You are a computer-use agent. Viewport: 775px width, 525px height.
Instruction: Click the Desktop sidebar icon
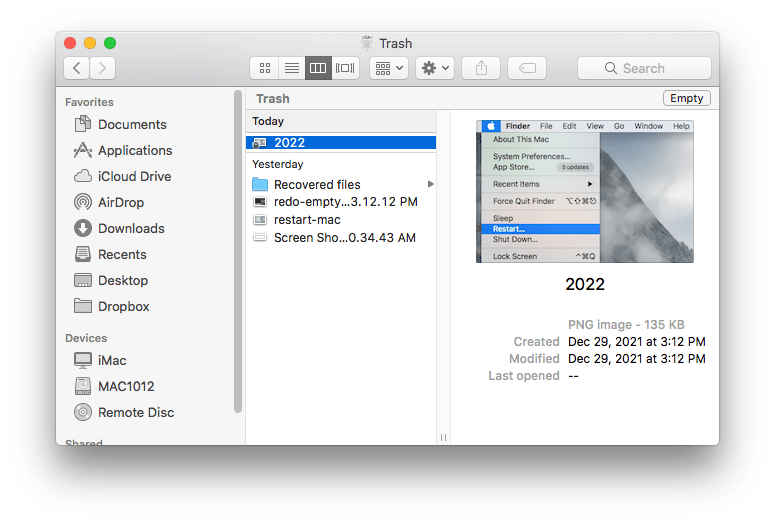point(83,280)
